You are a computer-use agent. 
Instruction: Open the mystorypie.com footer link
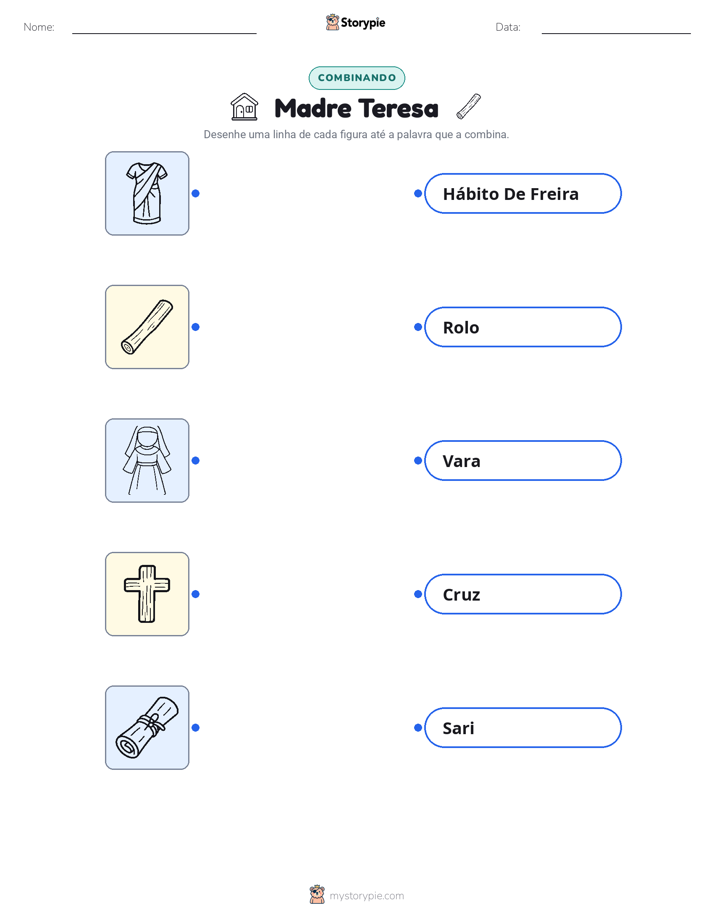[x=366, y=896]
